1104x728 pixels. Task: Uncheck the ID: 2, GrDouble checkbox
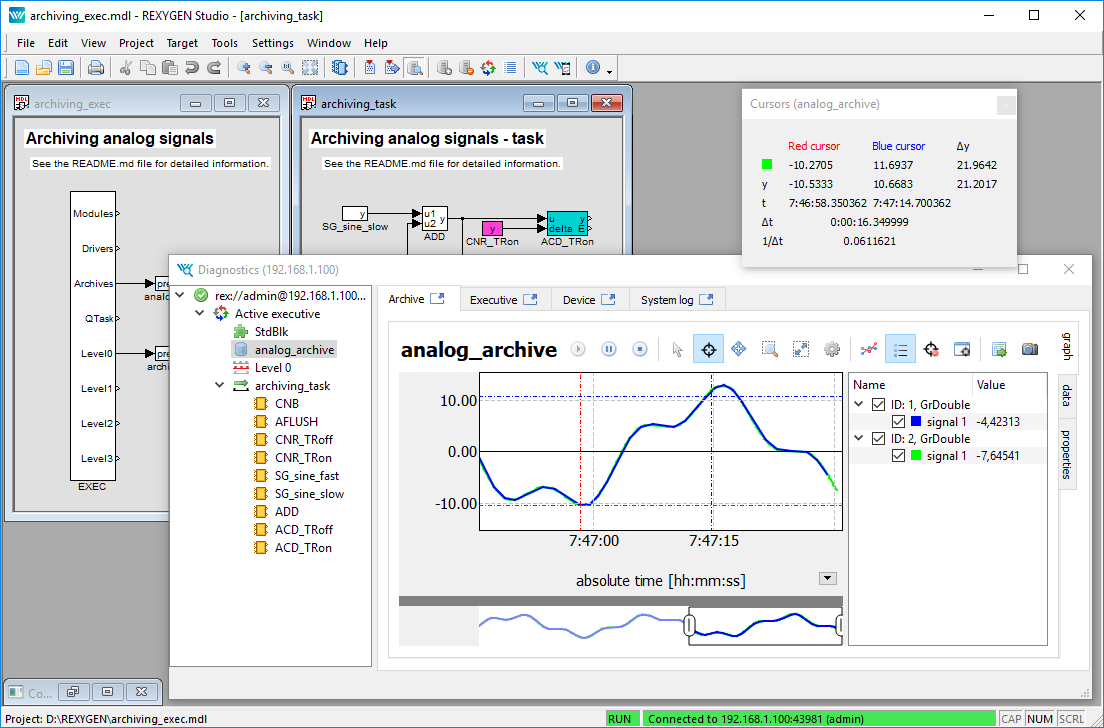coord(878,438)
